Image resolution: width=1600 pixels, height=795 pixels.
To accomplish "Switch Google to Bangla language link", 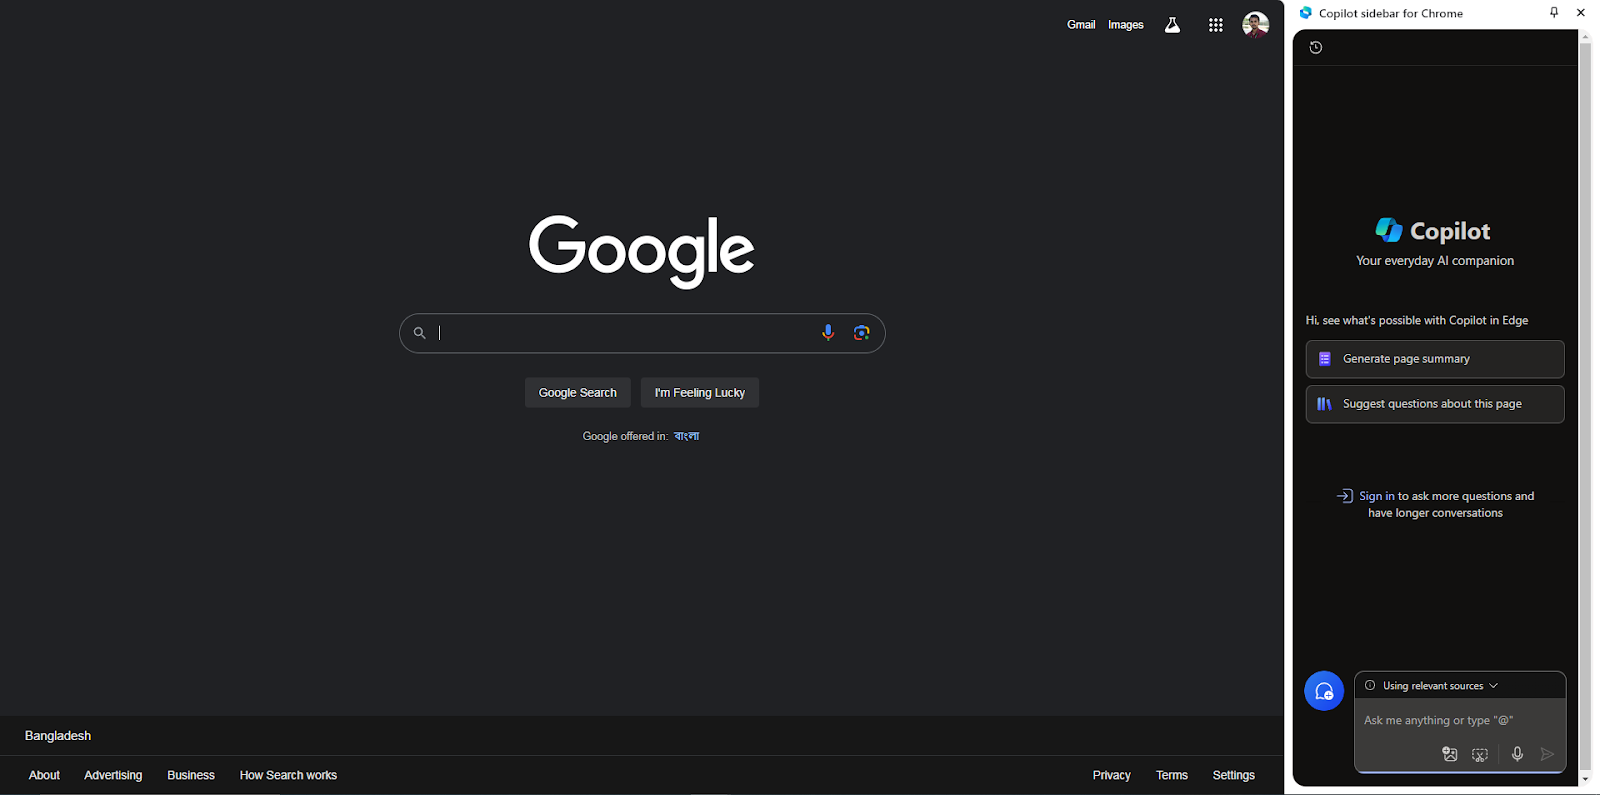I will click(x=686, y=436).
